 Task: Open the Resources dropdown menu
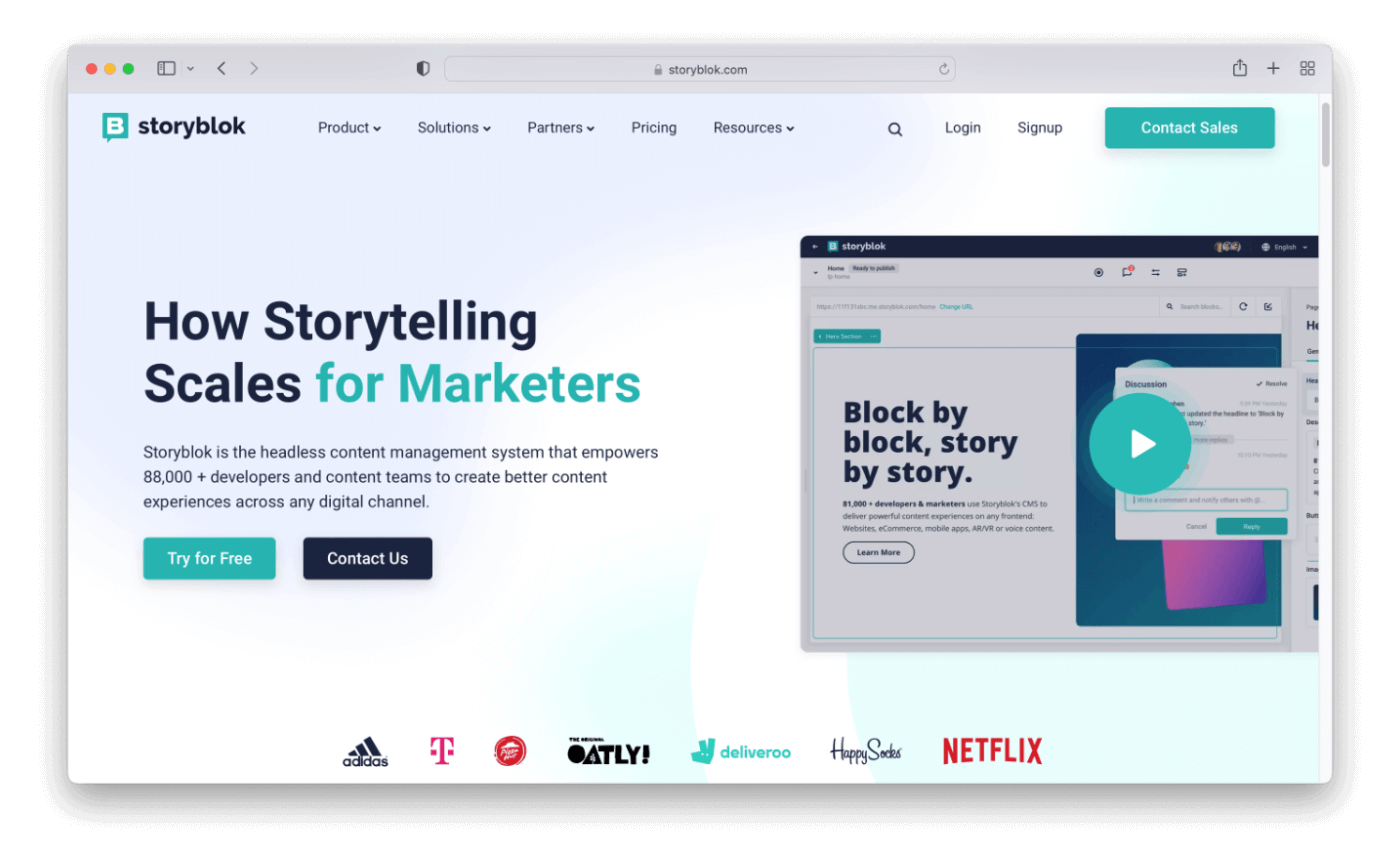(x=754, y=128)
